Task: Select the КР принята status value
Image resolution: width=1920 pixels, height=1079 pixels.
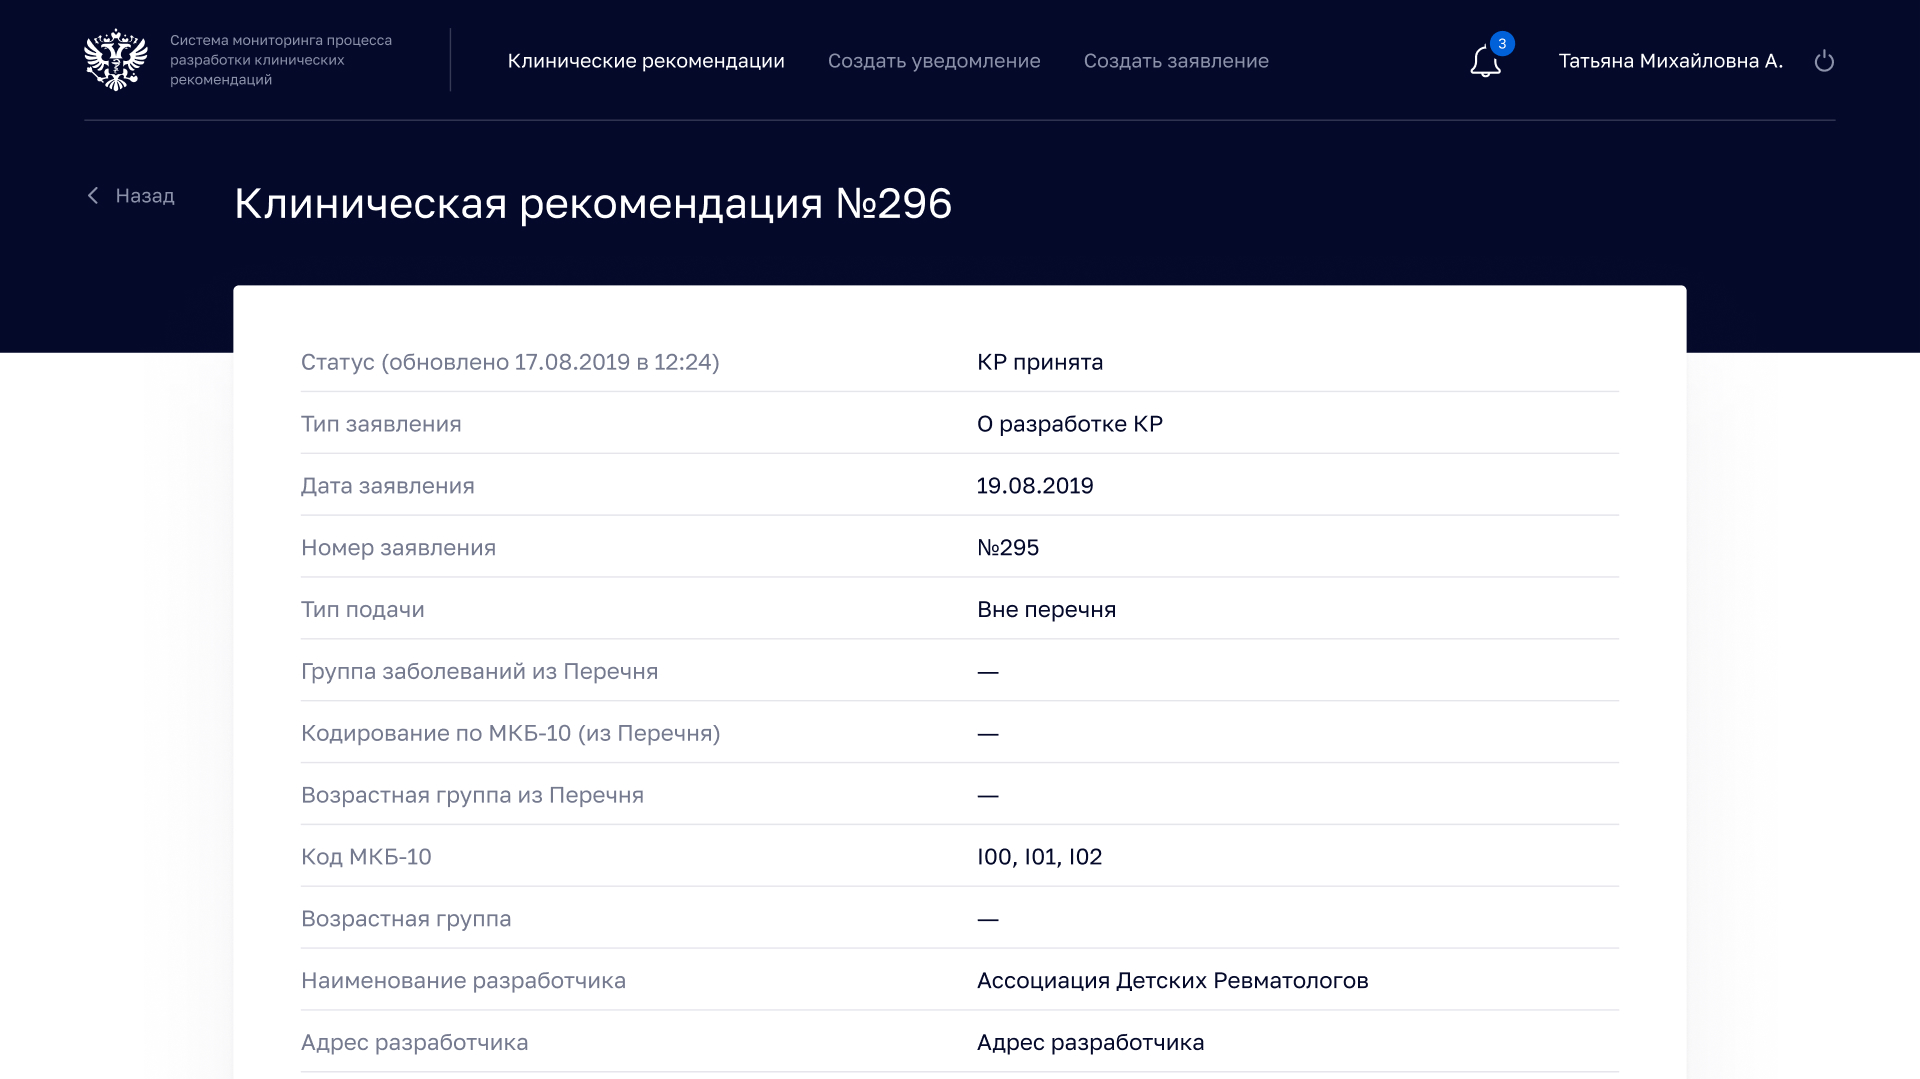Action: click(x=1040, y=362)
